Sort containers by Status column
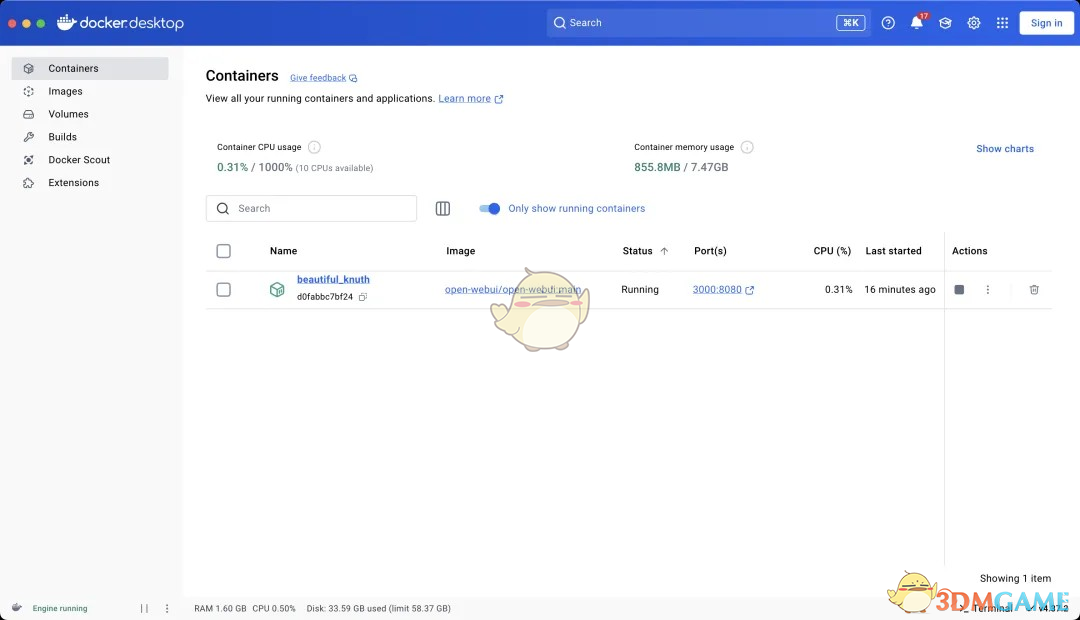The height and width of the screenshot is (620, 1080). click(x=640, y=251)
